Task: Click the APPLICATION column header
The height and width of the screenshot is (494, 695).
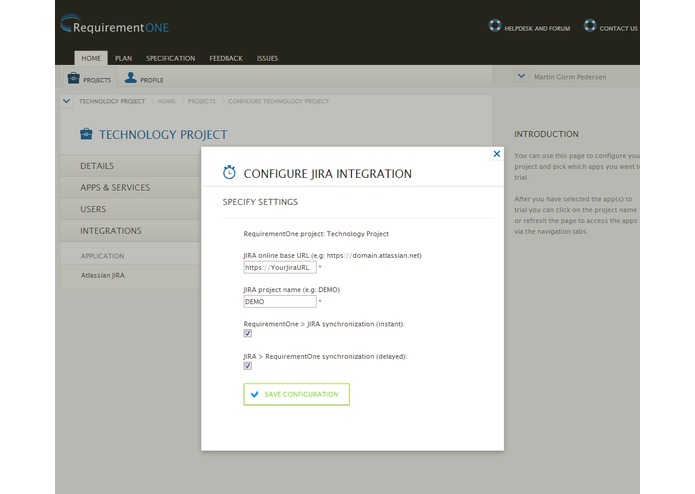Action: (102, 256)
